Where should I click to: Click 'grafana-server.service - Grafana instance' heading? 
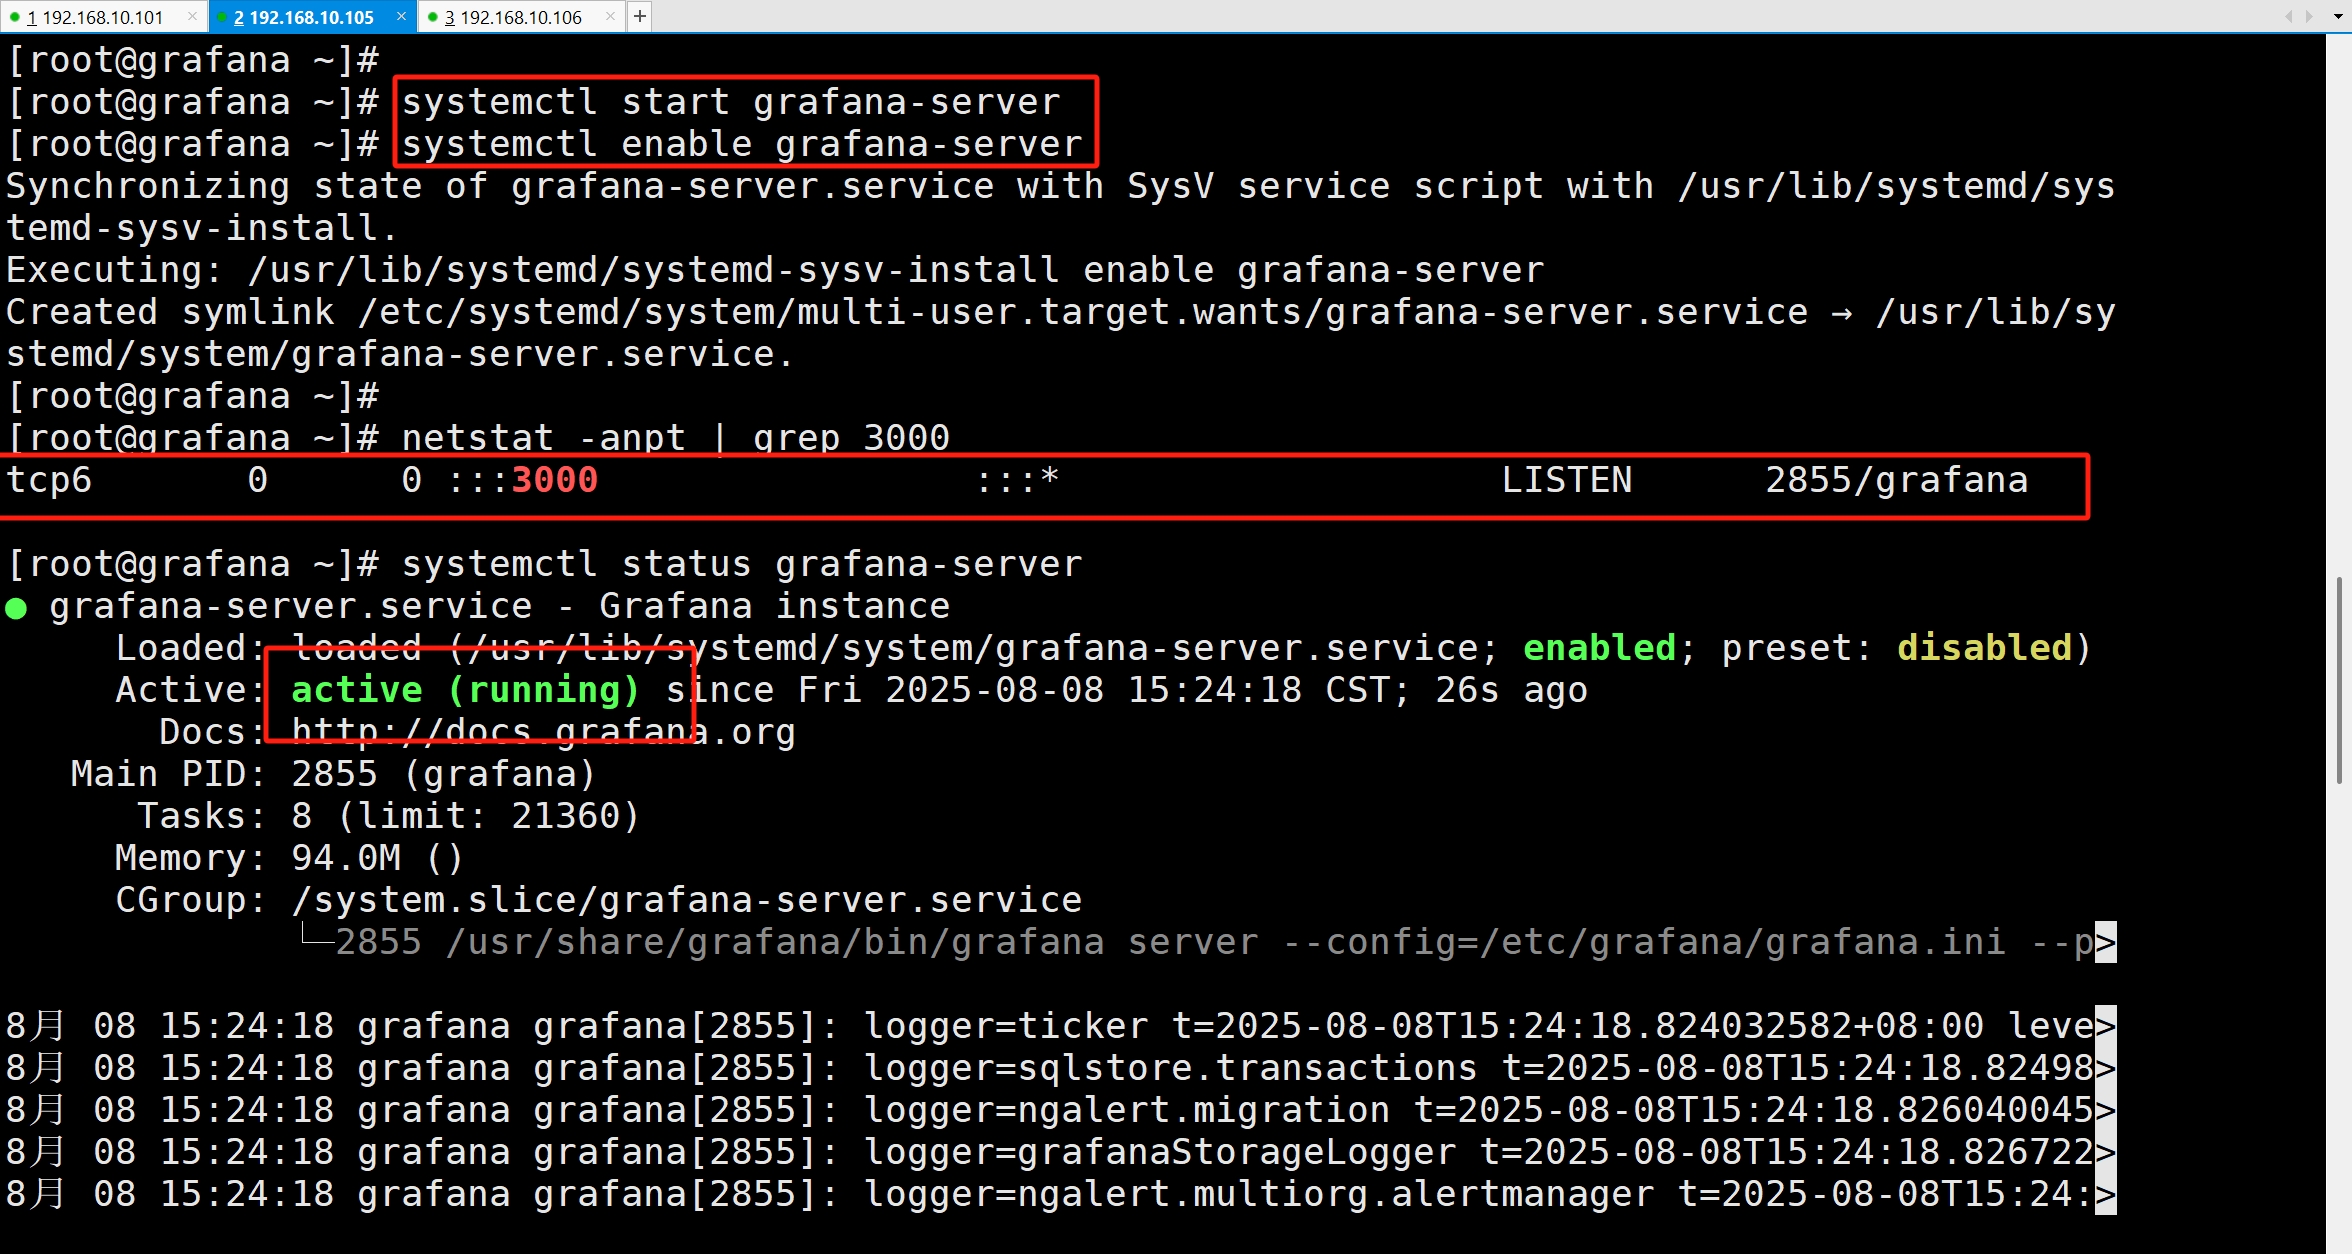(500, 606)
